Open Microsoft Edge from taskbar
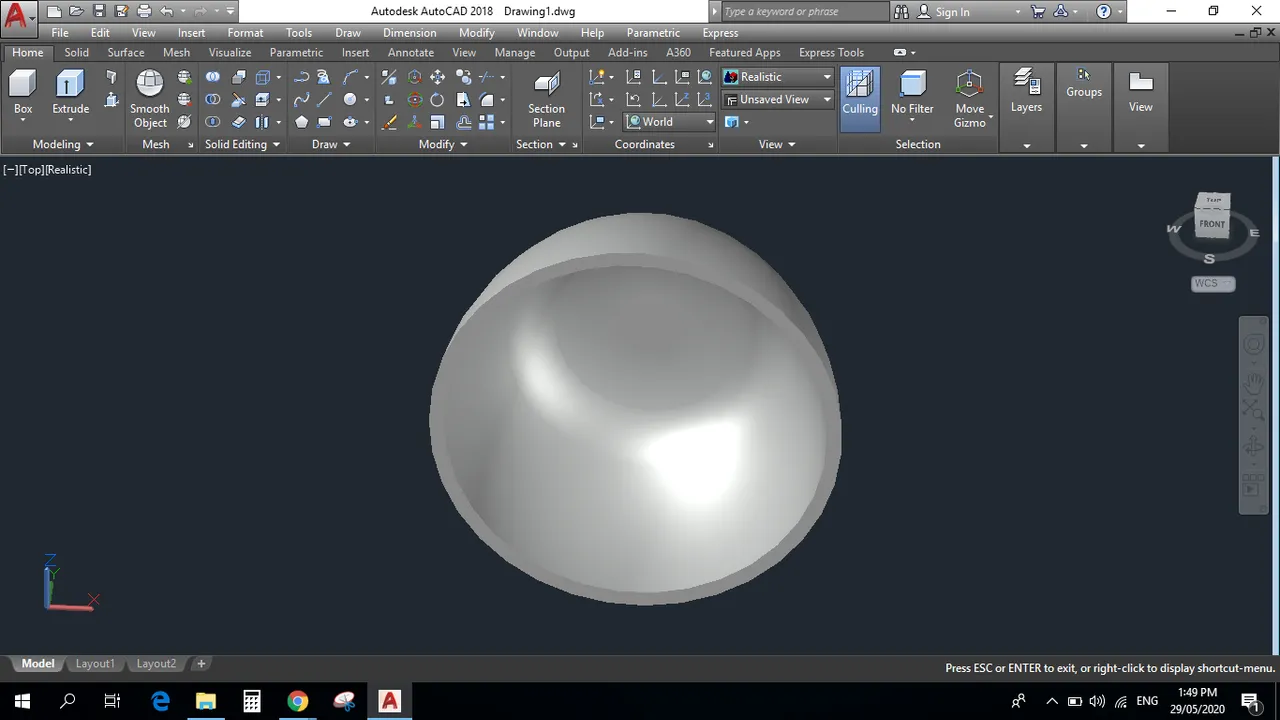 (160, 701)
